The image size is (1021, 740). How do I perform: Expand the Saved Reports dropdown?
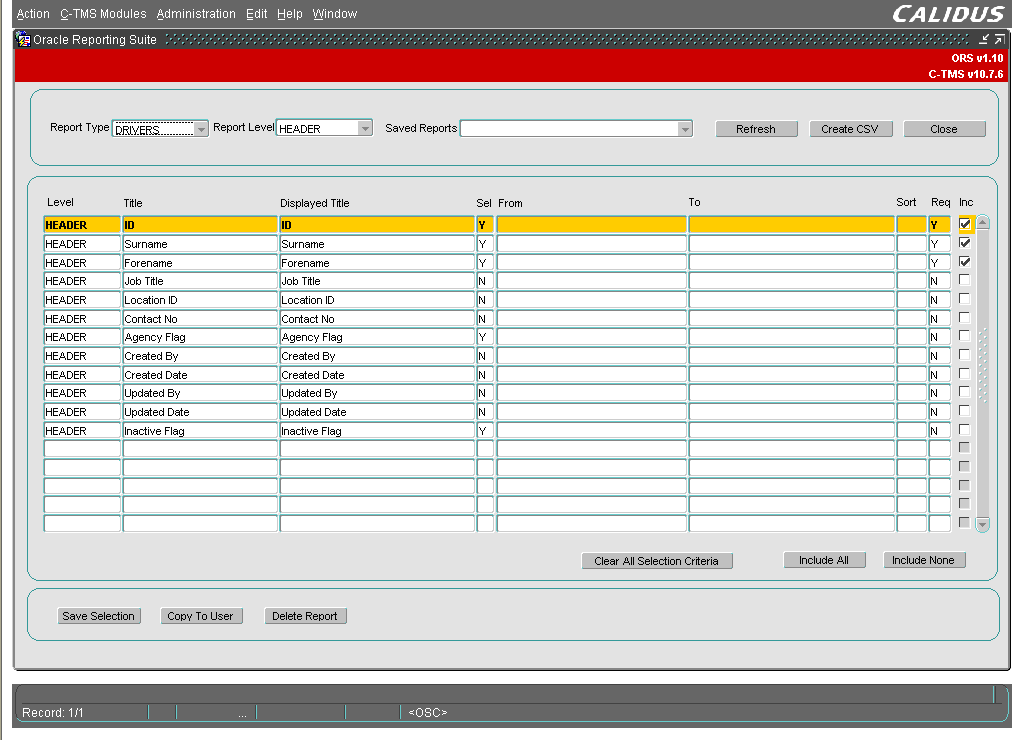click(684, 129)
